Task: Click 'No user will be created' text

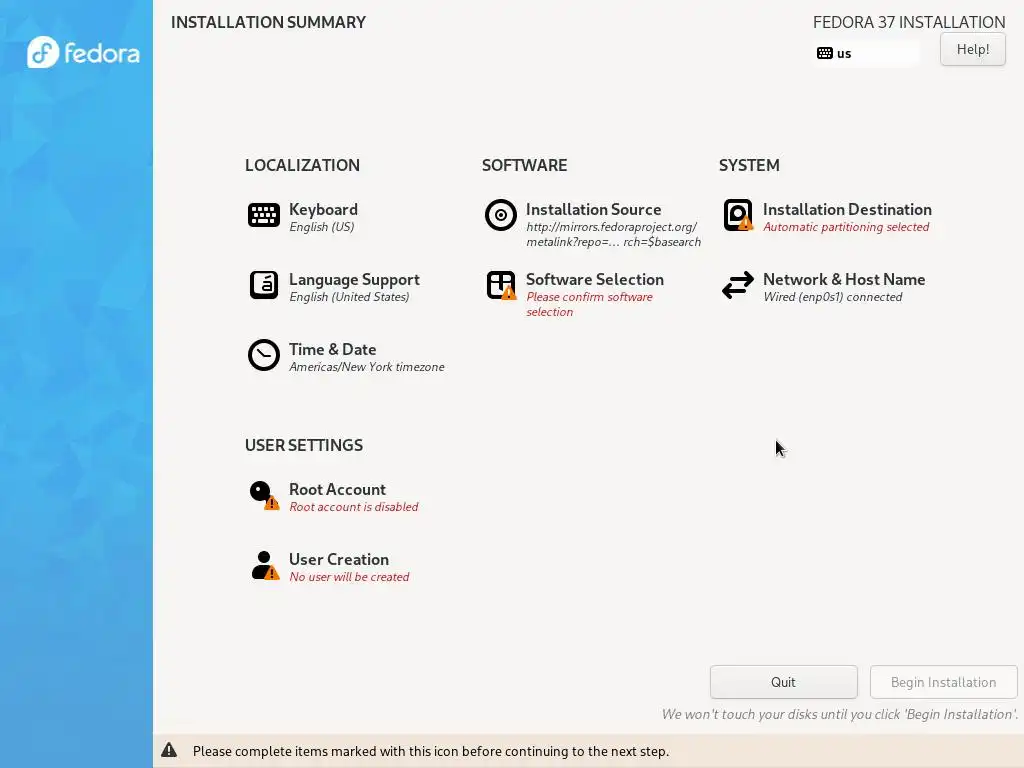Action: (349, 577)
